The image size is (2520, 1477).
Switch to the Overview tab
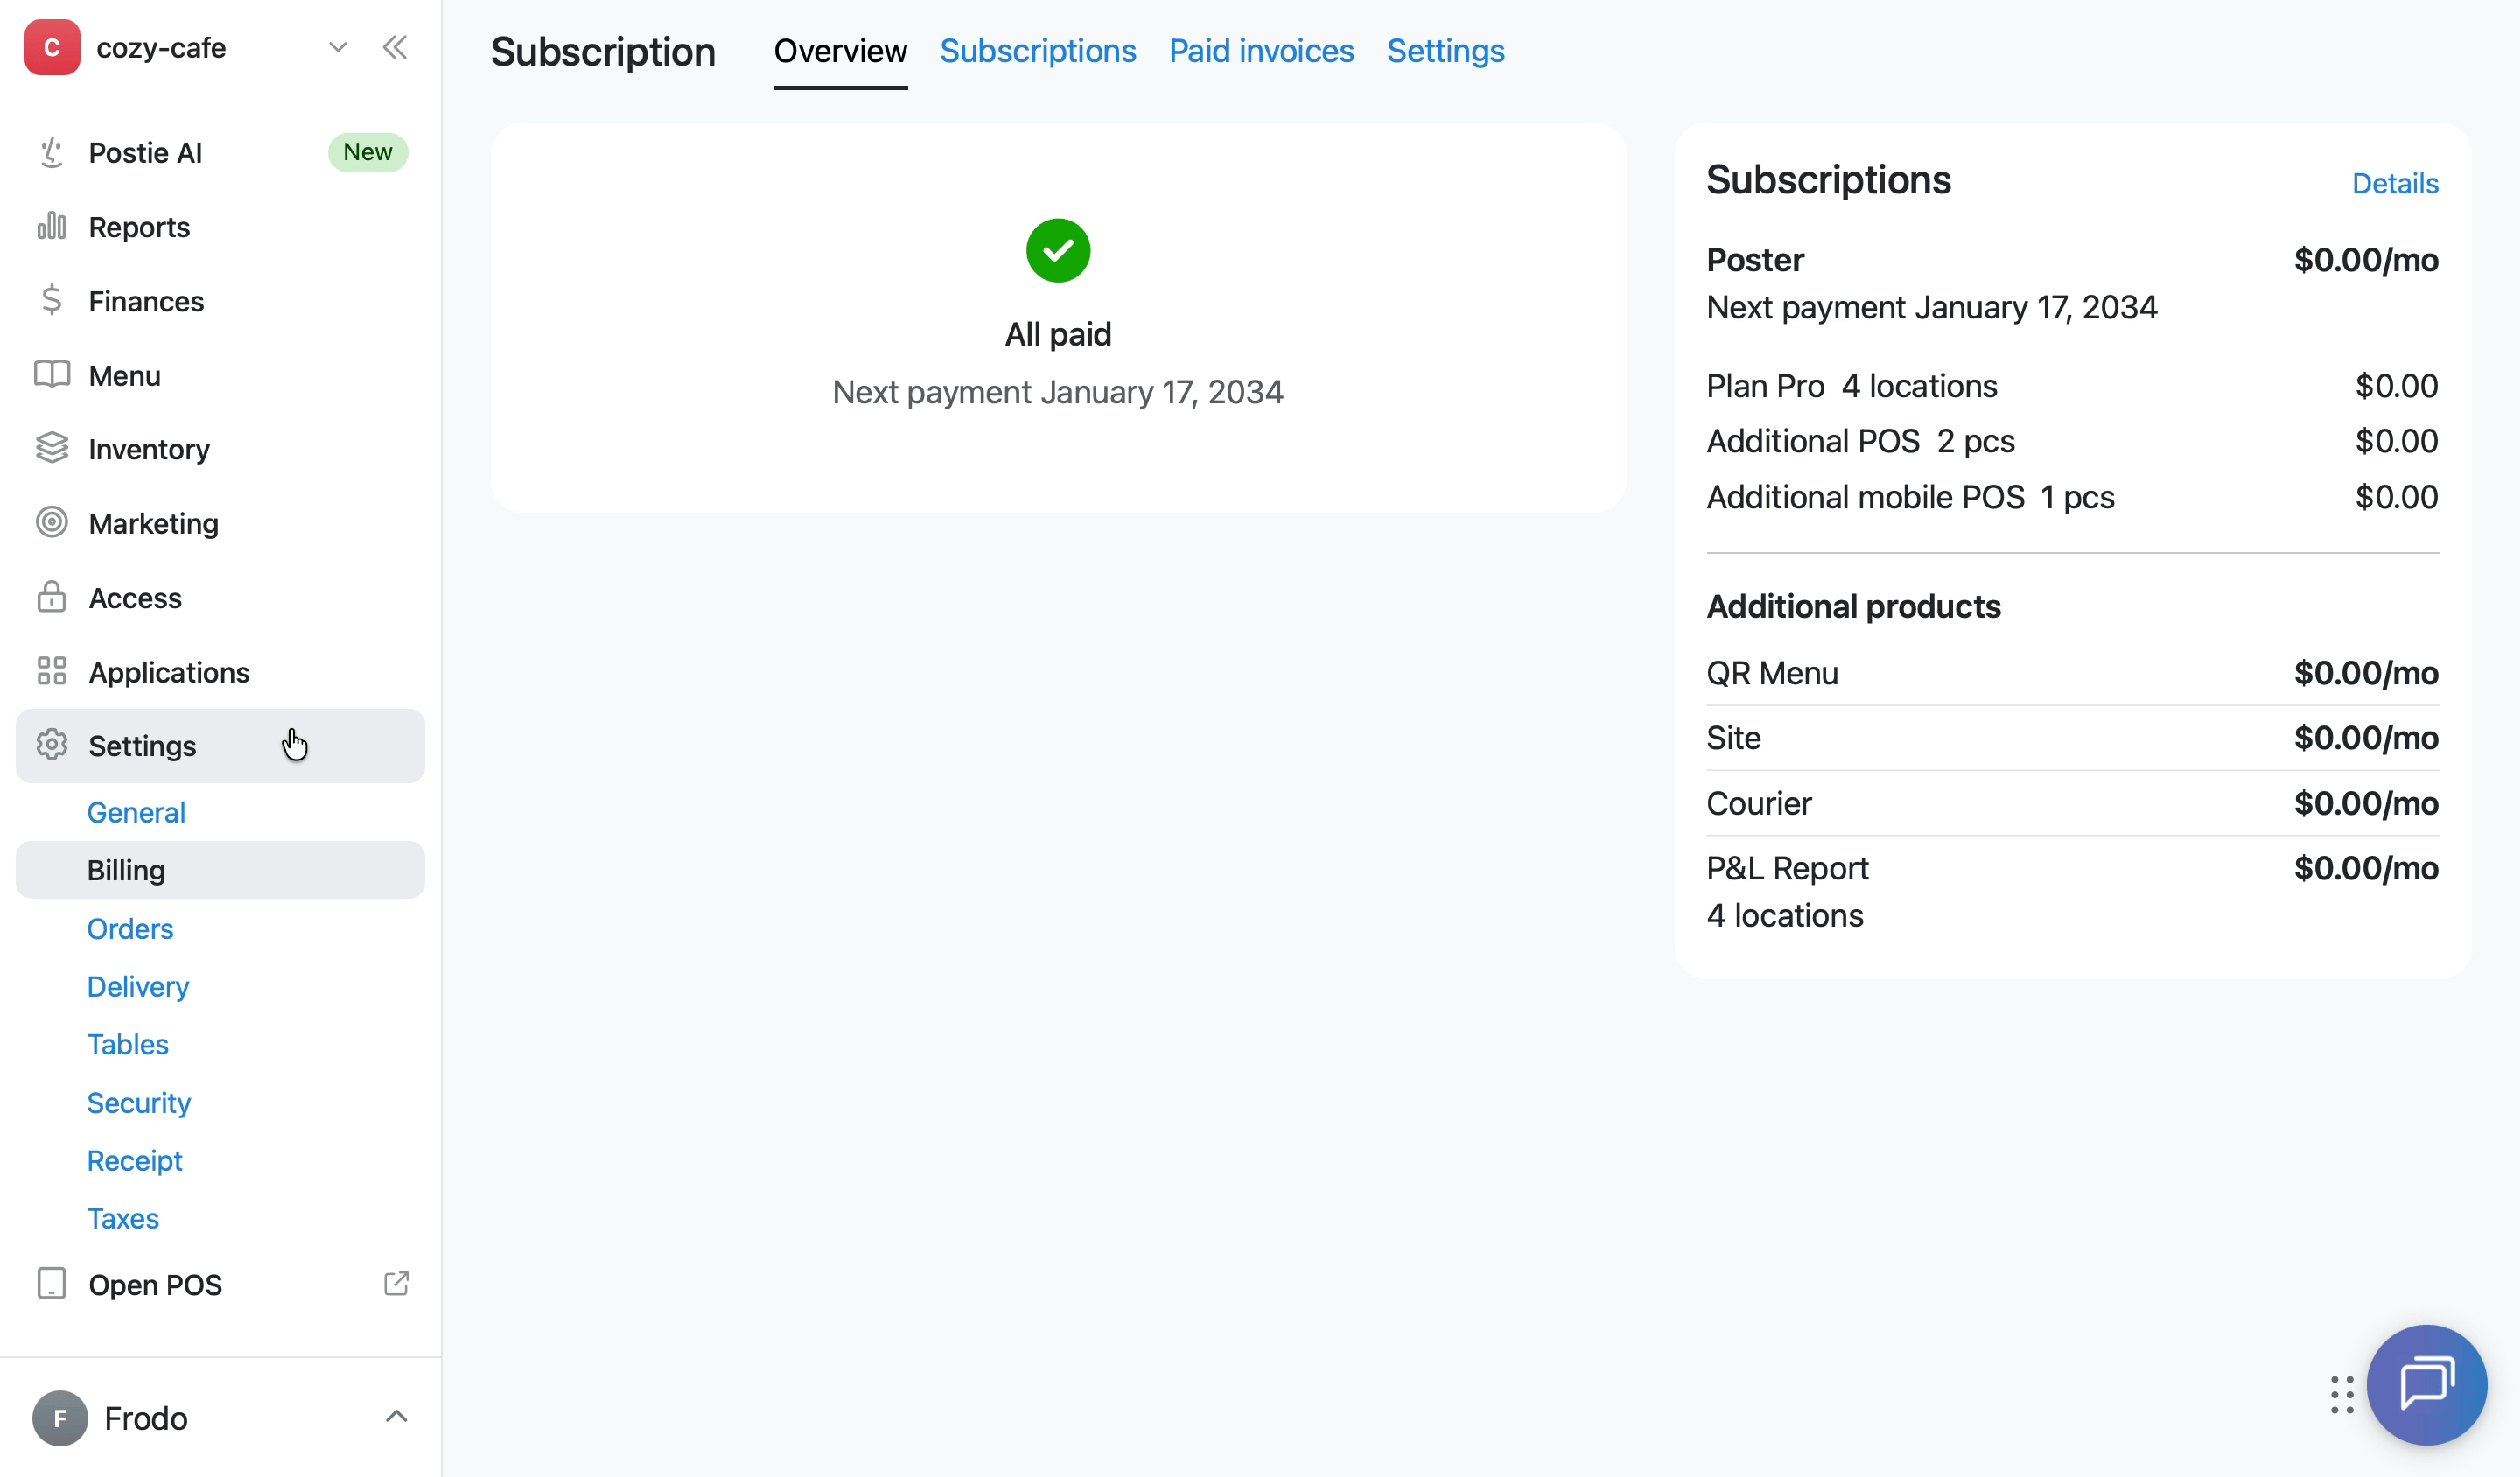[x=841, y=51]
